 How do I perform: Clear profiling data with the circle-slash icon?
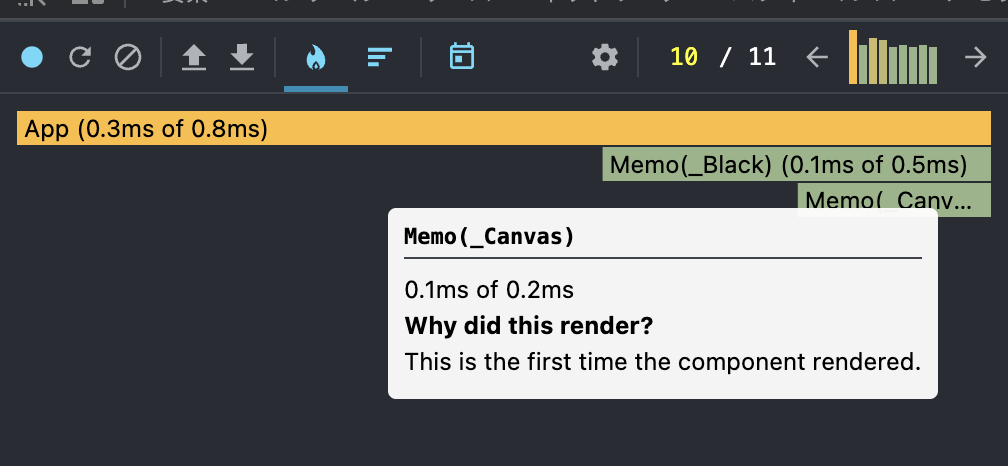[x=128, y=58]
